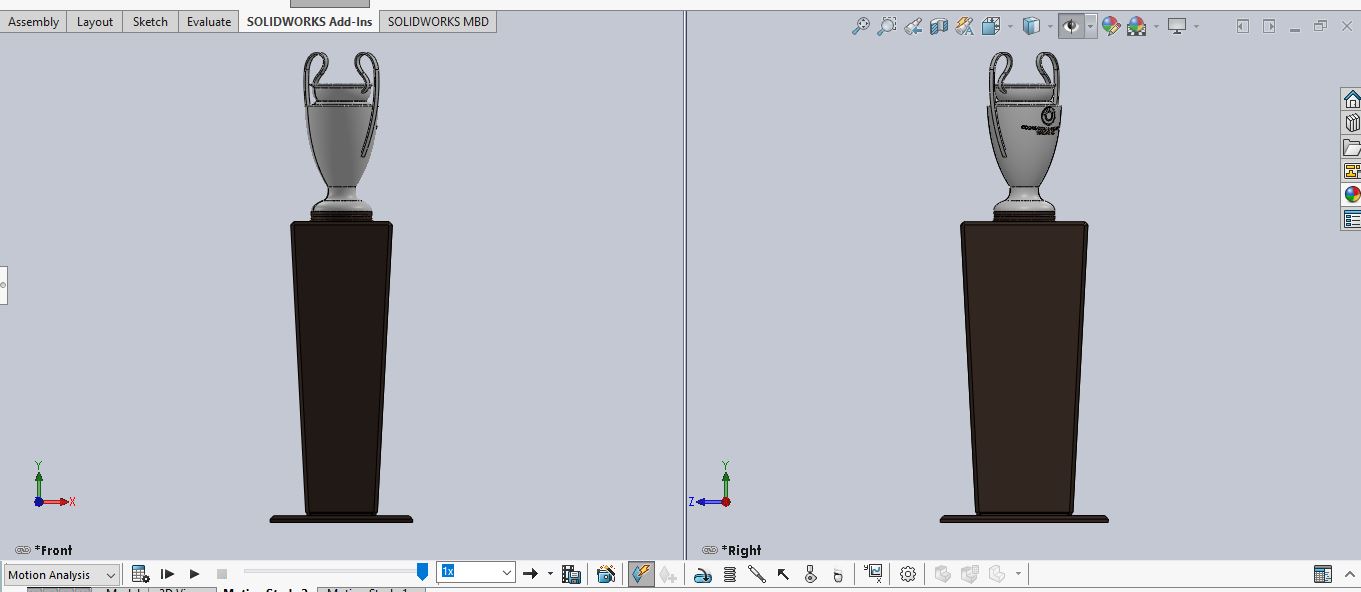This screenshot has width=1361, height=592.
Task: Click the Playback Mode arrow button
Action: click(x=530, y=574)
